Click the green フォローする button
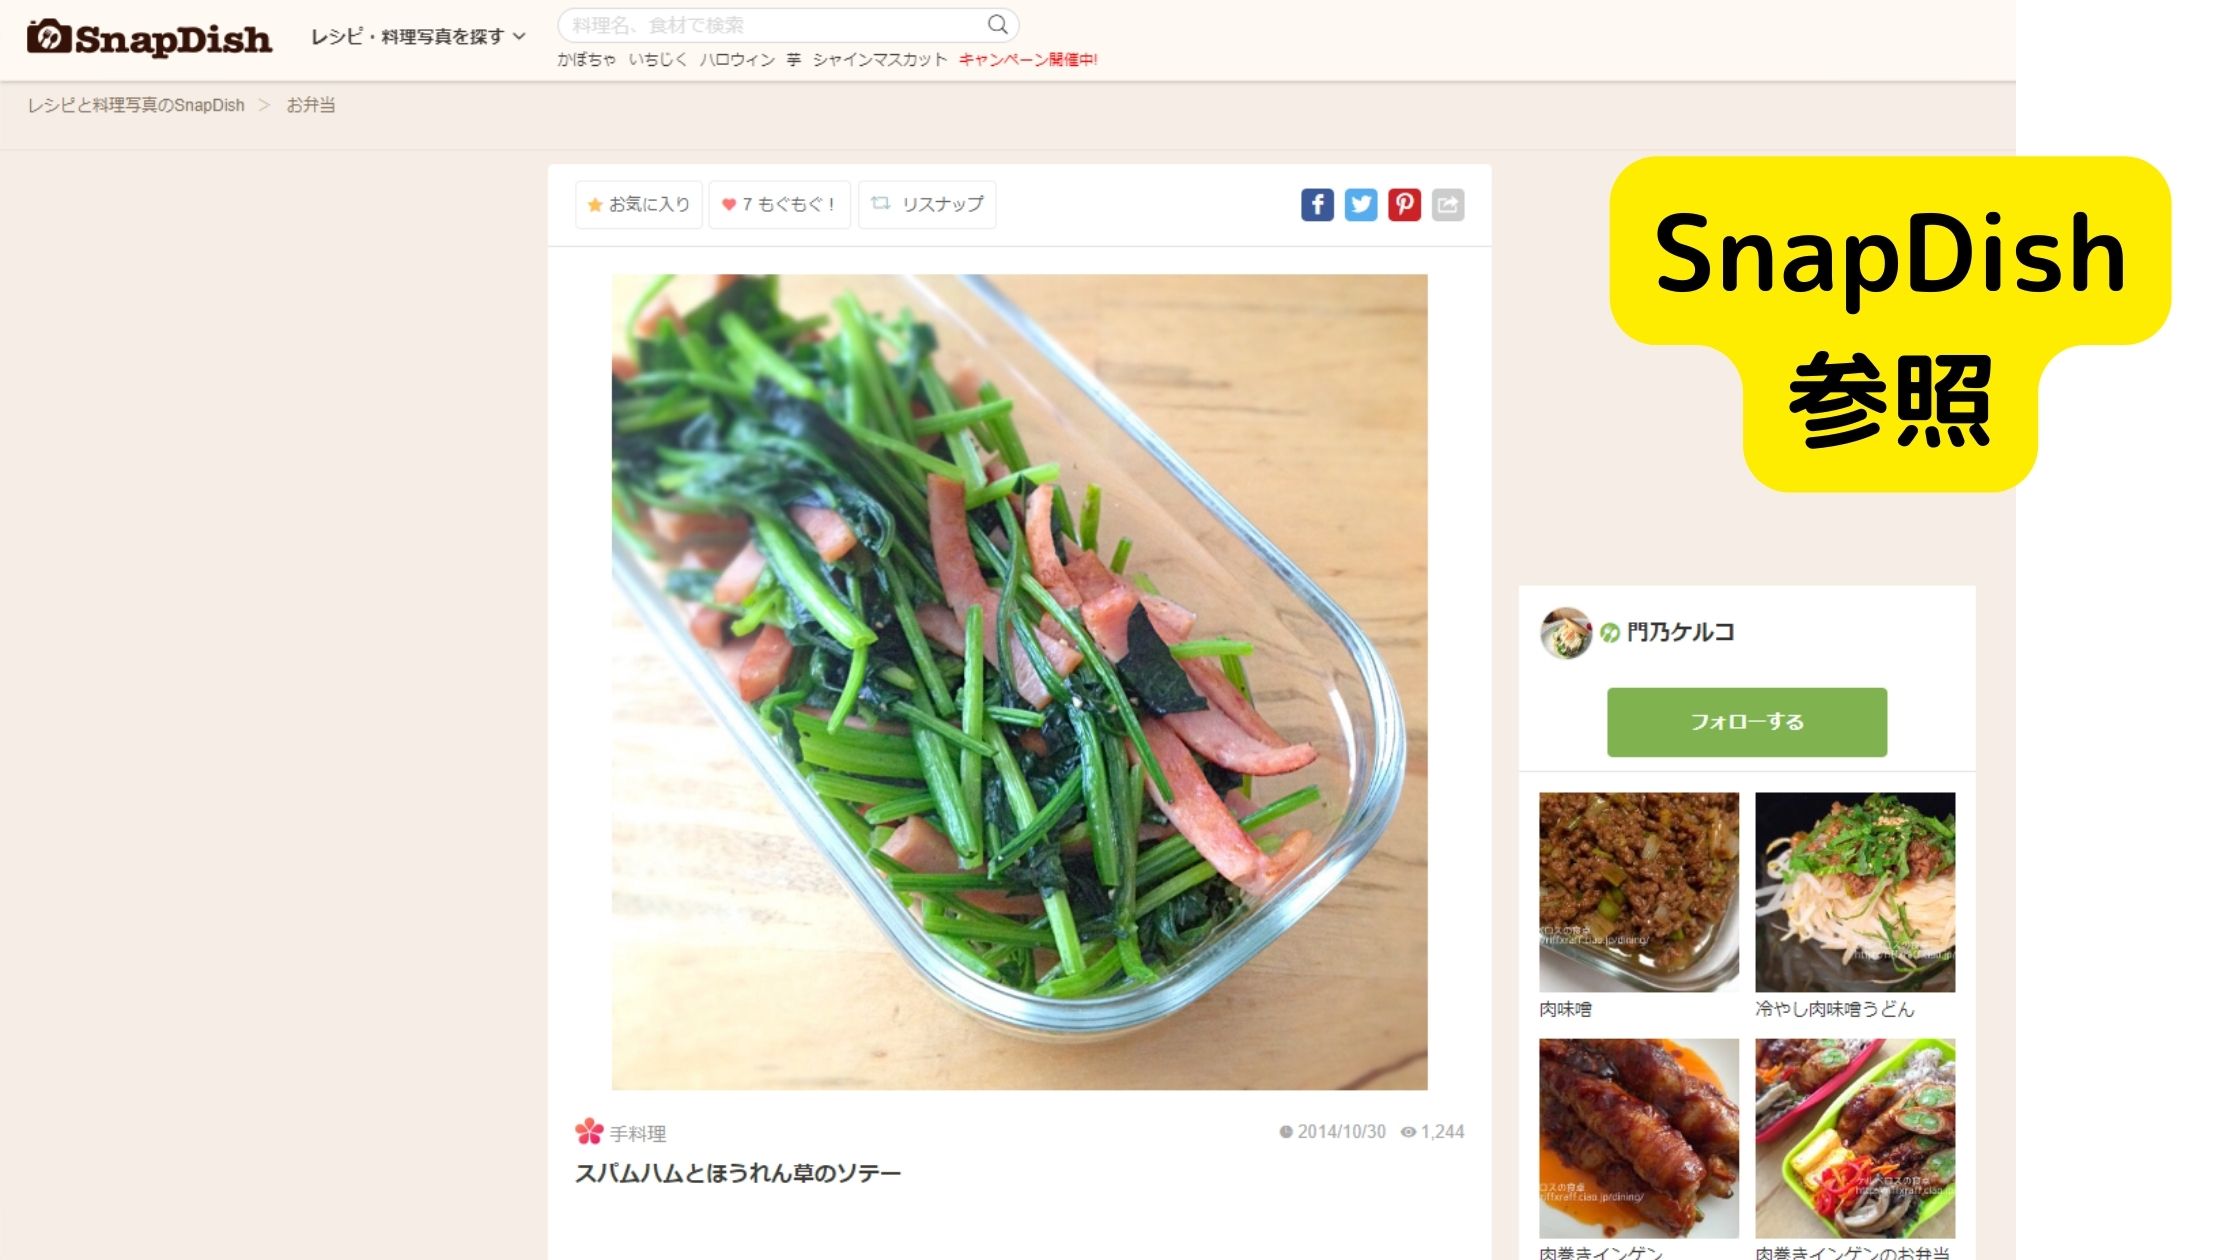The height and width of the screenshot is (1260, 2240). 1747,722
